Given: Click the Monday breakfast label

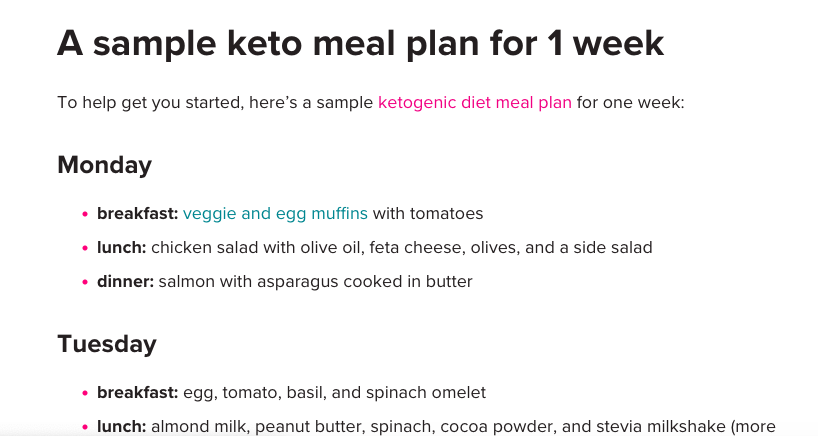Looking at the screenshot, I should 137,213.
